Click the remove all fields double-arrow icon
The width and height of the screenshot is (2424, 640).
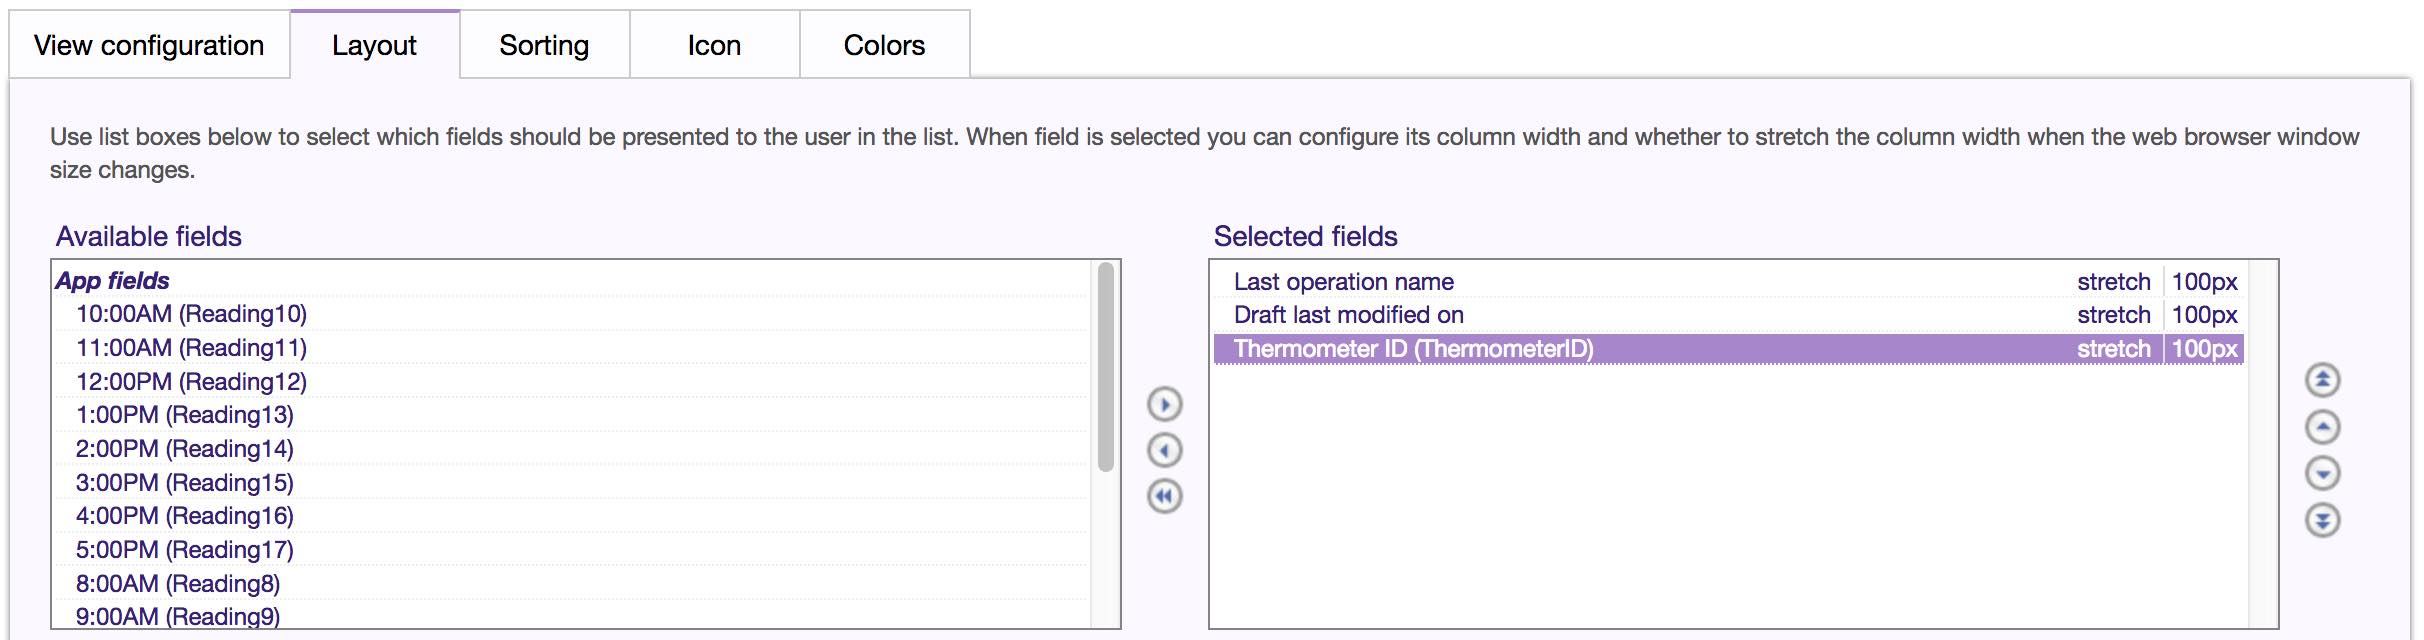(1164, 496)
